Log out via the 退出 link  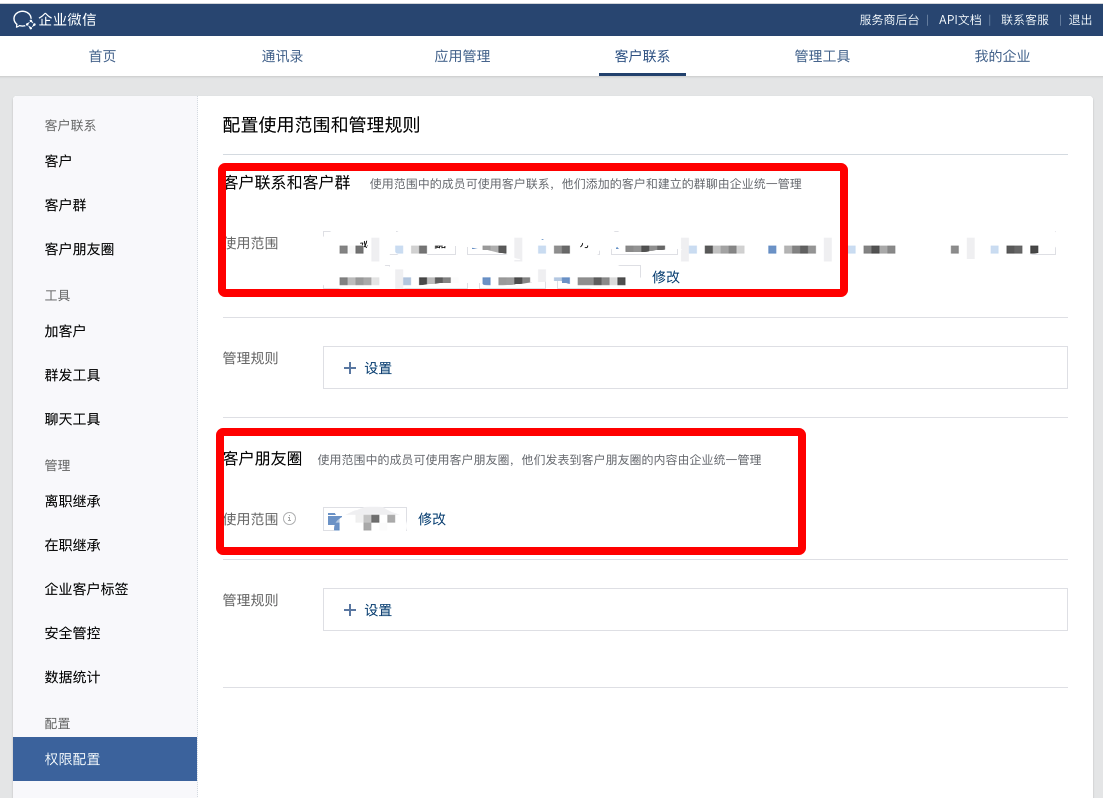tap(1080, 20)
